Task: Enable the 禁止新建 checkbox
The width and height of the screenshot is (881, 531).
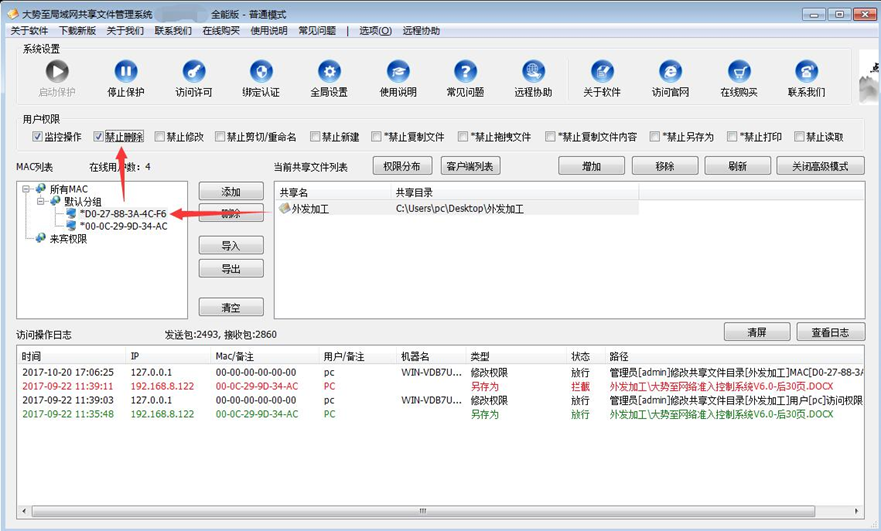Action: pyautogui.click(x=315, y=137)
